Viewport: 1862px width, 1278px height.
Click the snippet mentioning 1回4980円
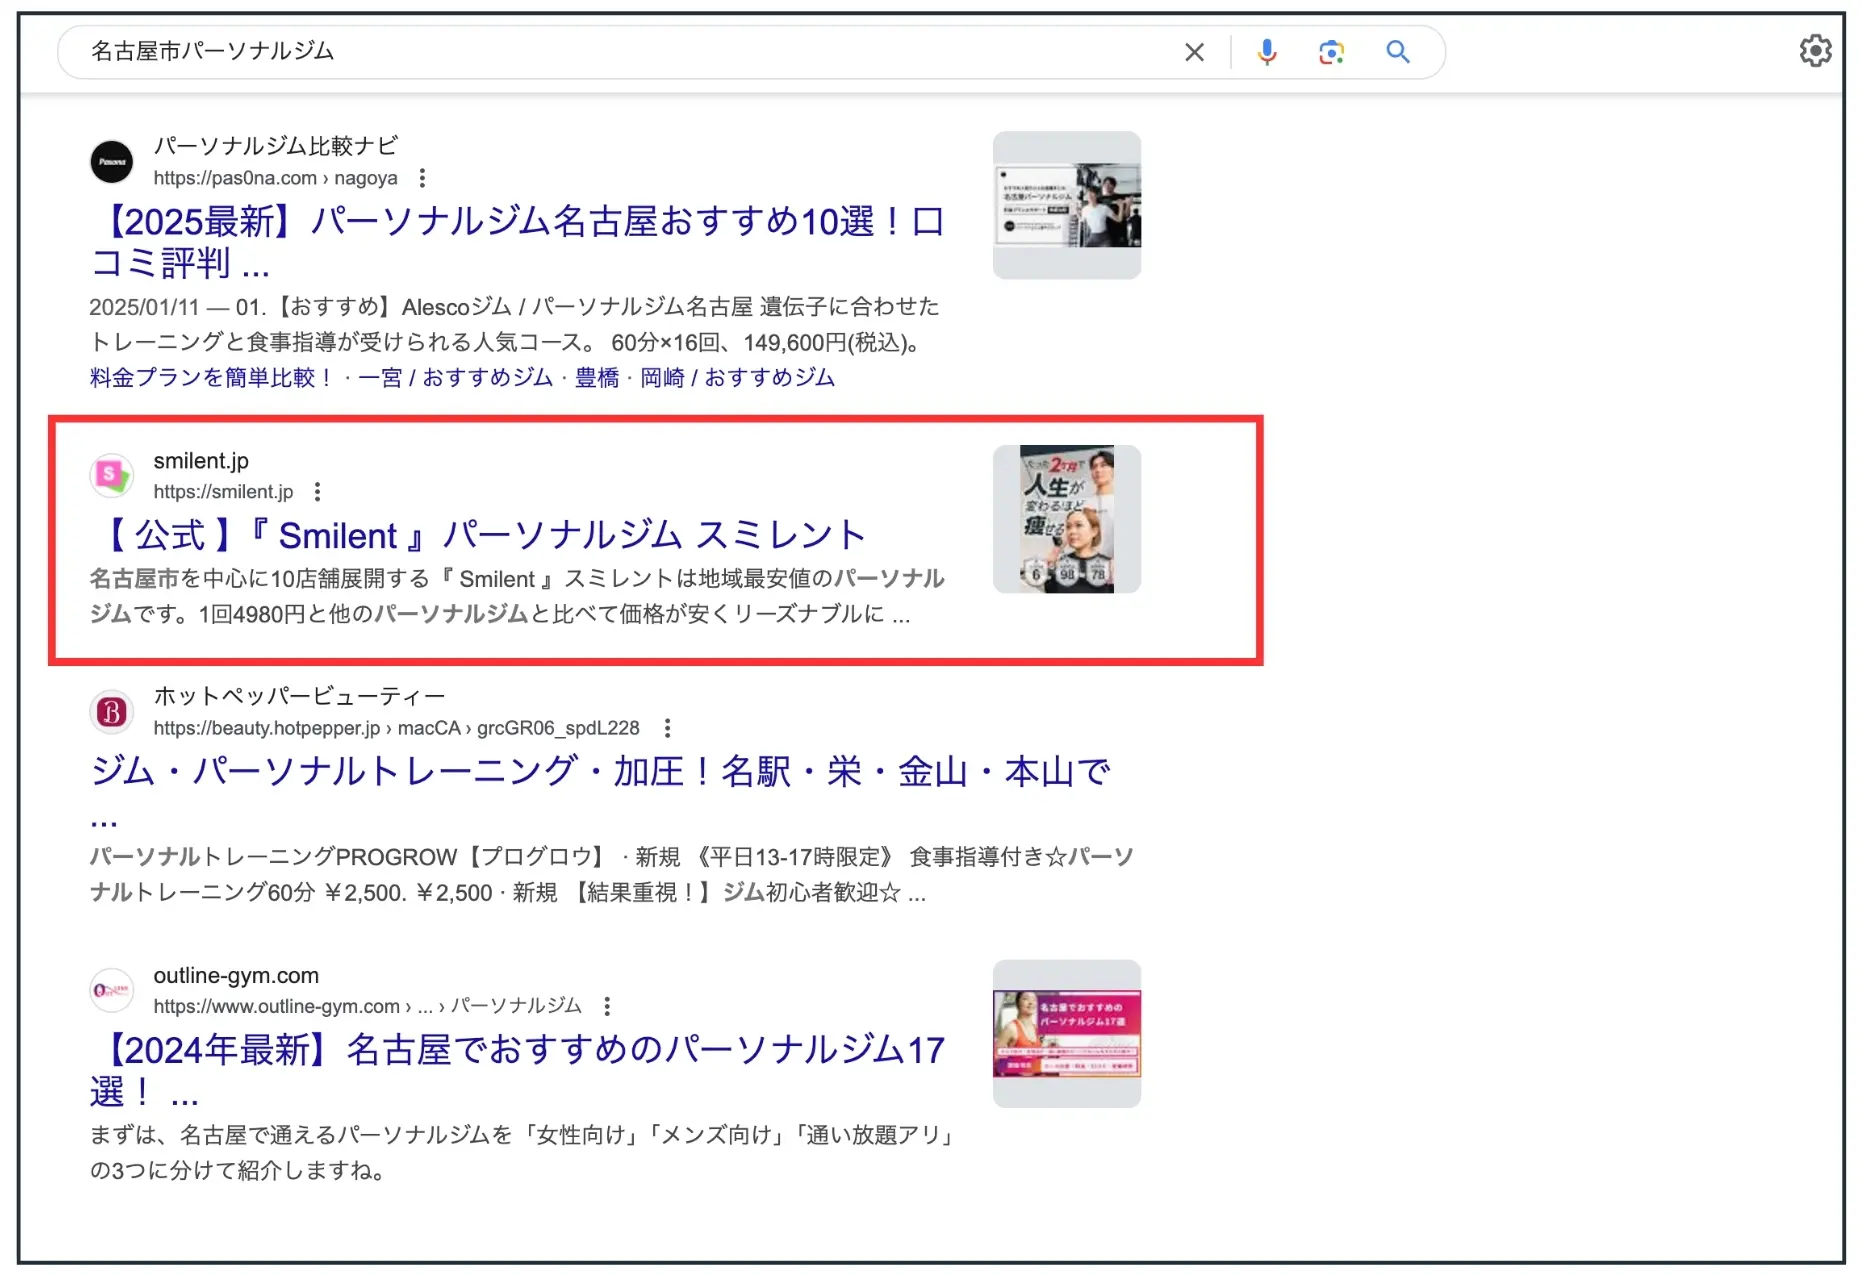[x=517, y=596]
